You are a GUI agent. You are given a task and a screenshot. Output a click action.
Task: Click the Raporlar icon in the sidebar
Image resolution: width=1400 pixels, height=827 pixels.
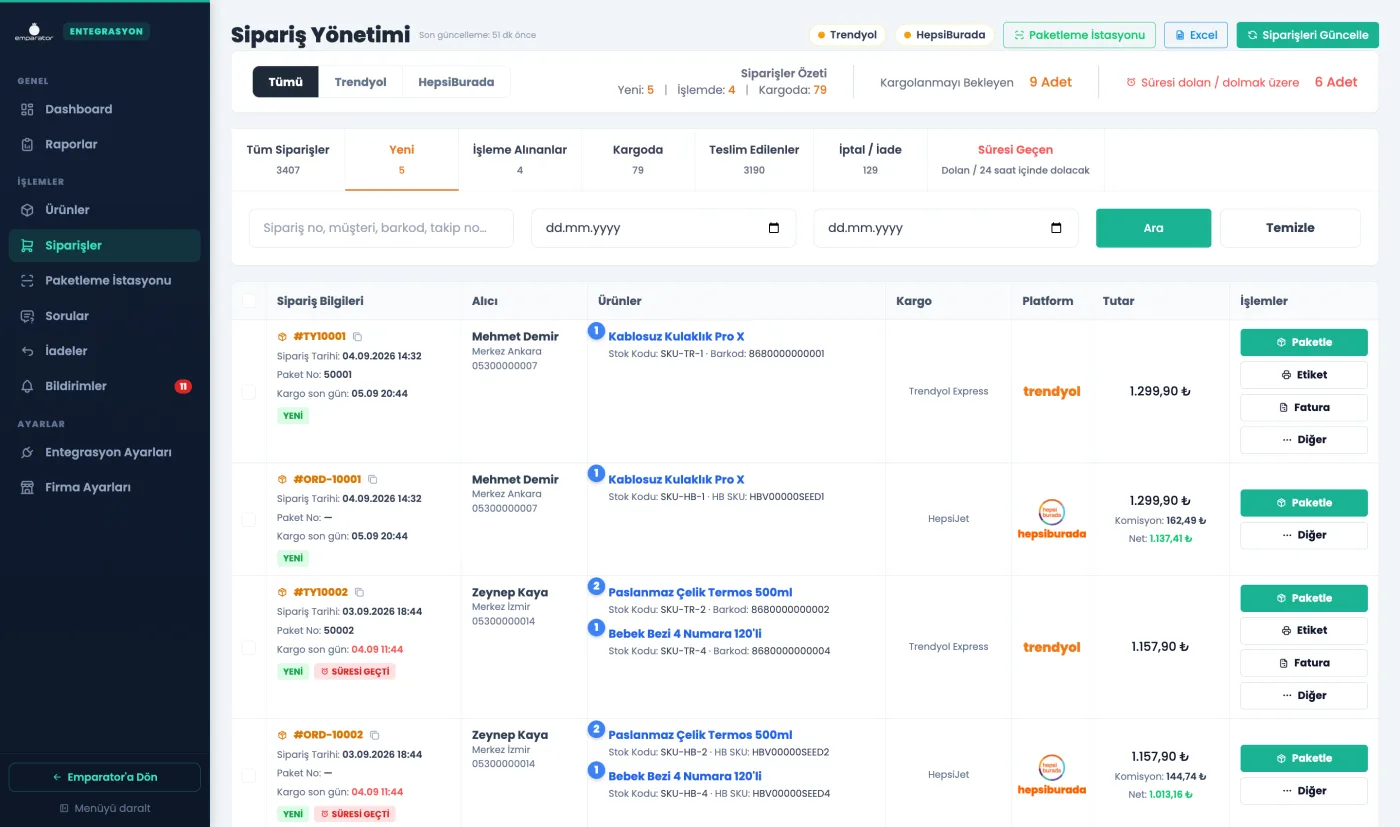click(x=27, y=144)
